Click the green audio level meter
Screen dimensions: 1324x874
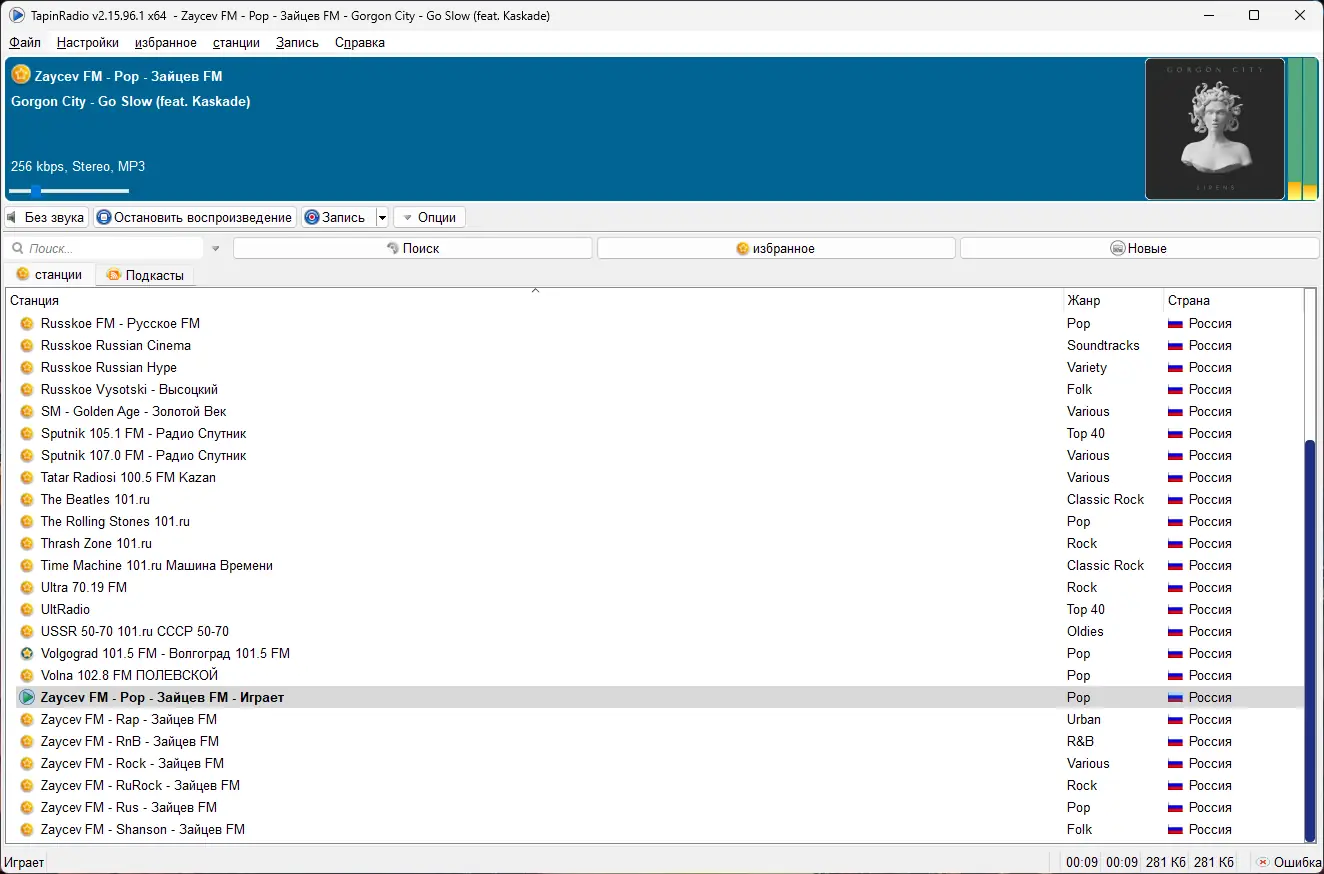click(1302, 129)
